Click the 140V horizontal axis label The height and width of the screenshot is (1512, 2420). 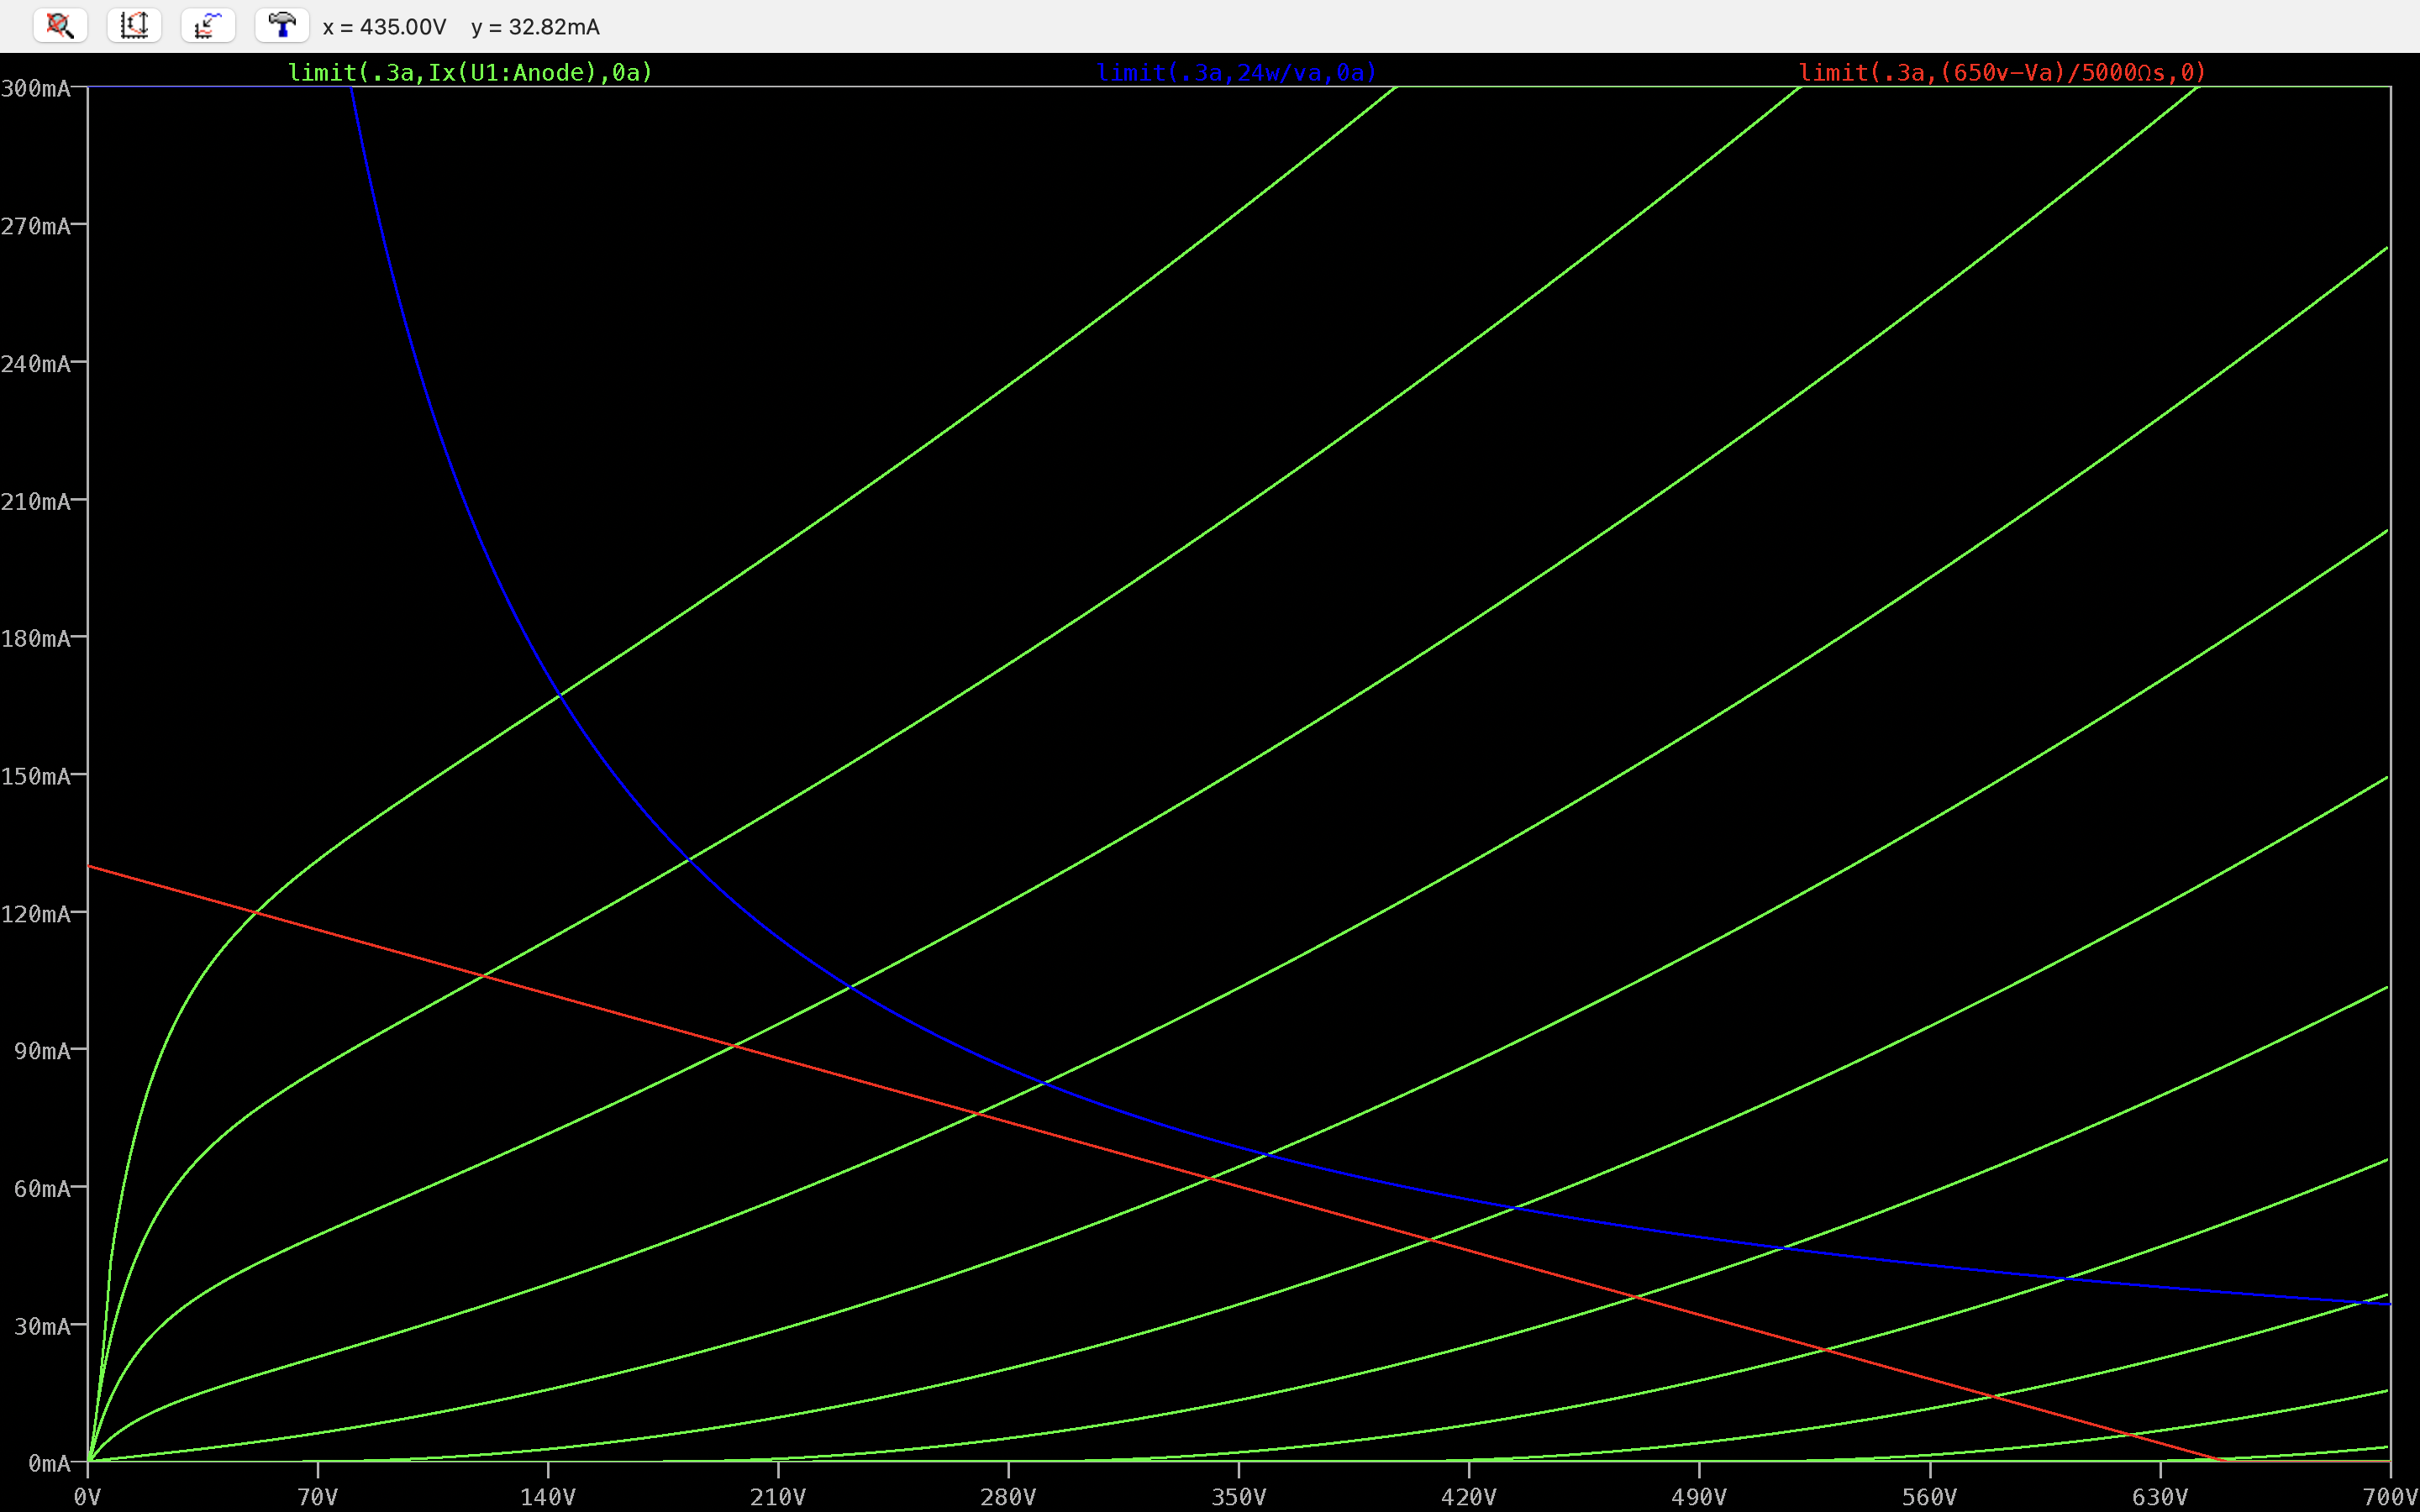coord(548,1497)
